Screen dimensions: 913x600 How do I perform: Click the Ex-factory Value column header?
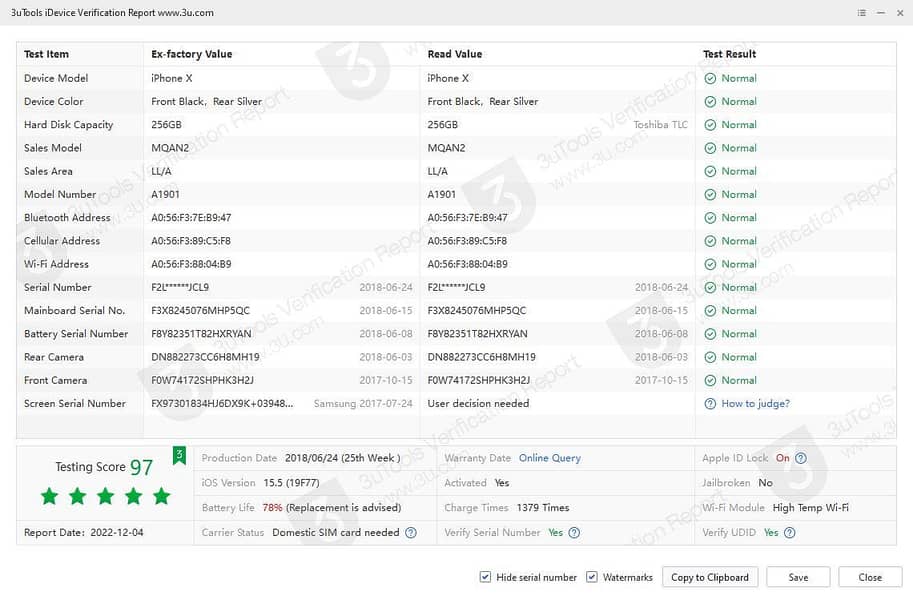click(x=192, y=54)
